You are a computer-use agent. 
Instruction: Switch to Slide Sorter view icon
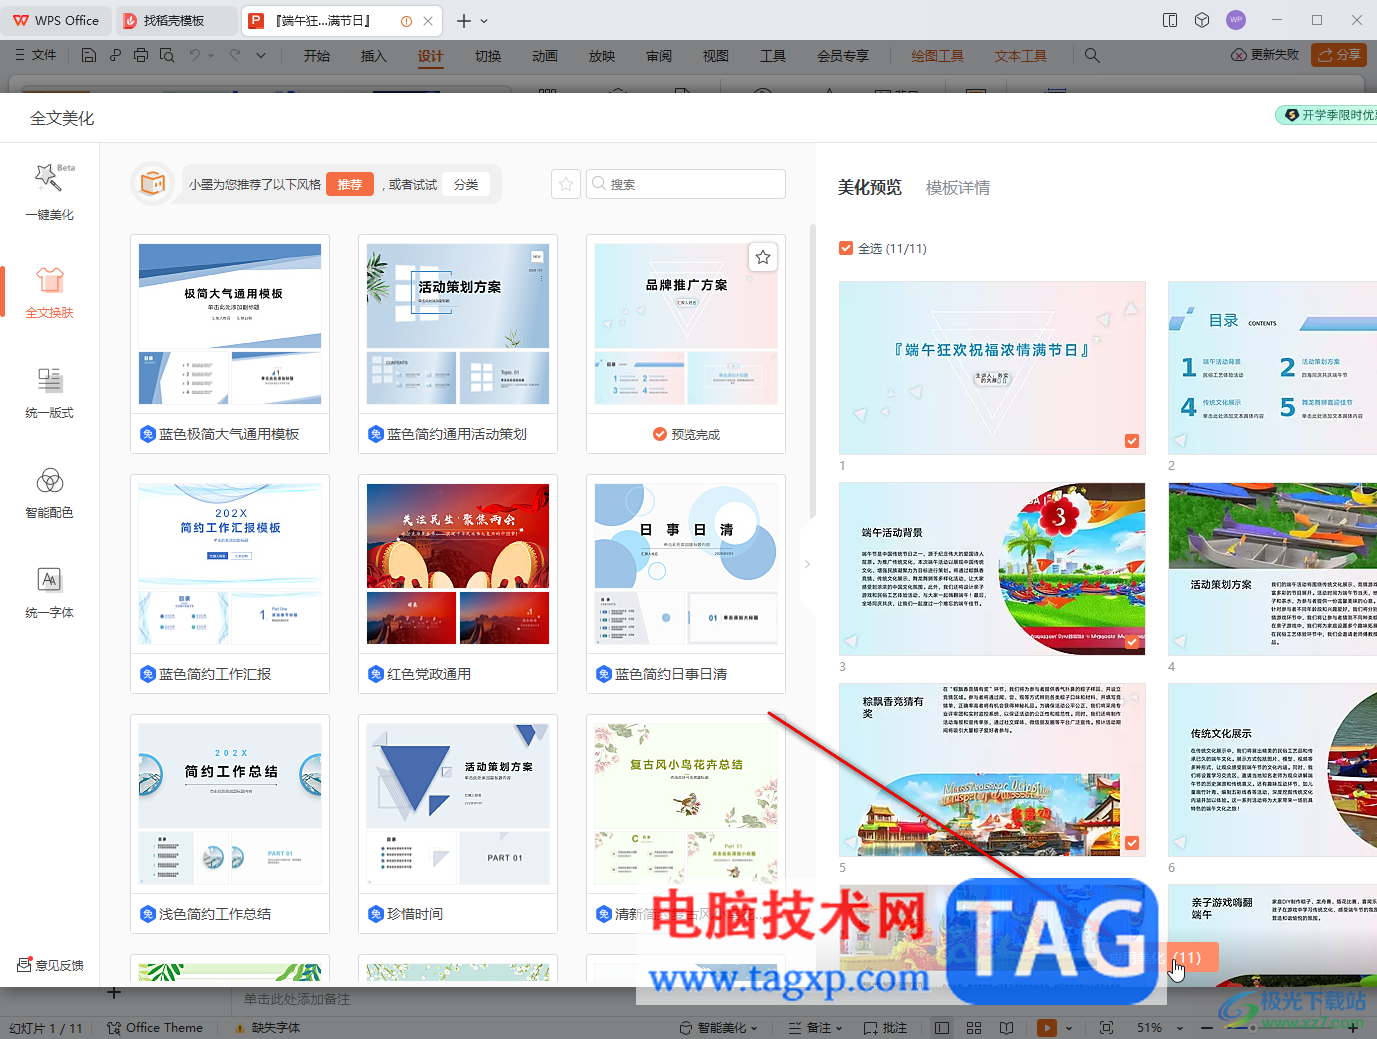[x=974, y=1027]
